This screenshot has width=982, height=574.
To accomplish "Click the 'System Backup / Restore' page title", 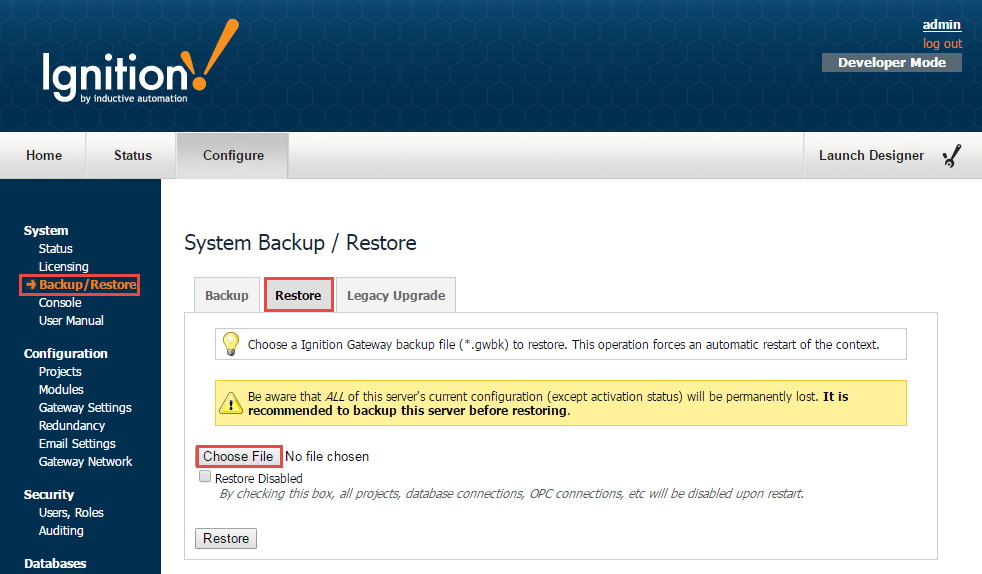I will 300,242.
